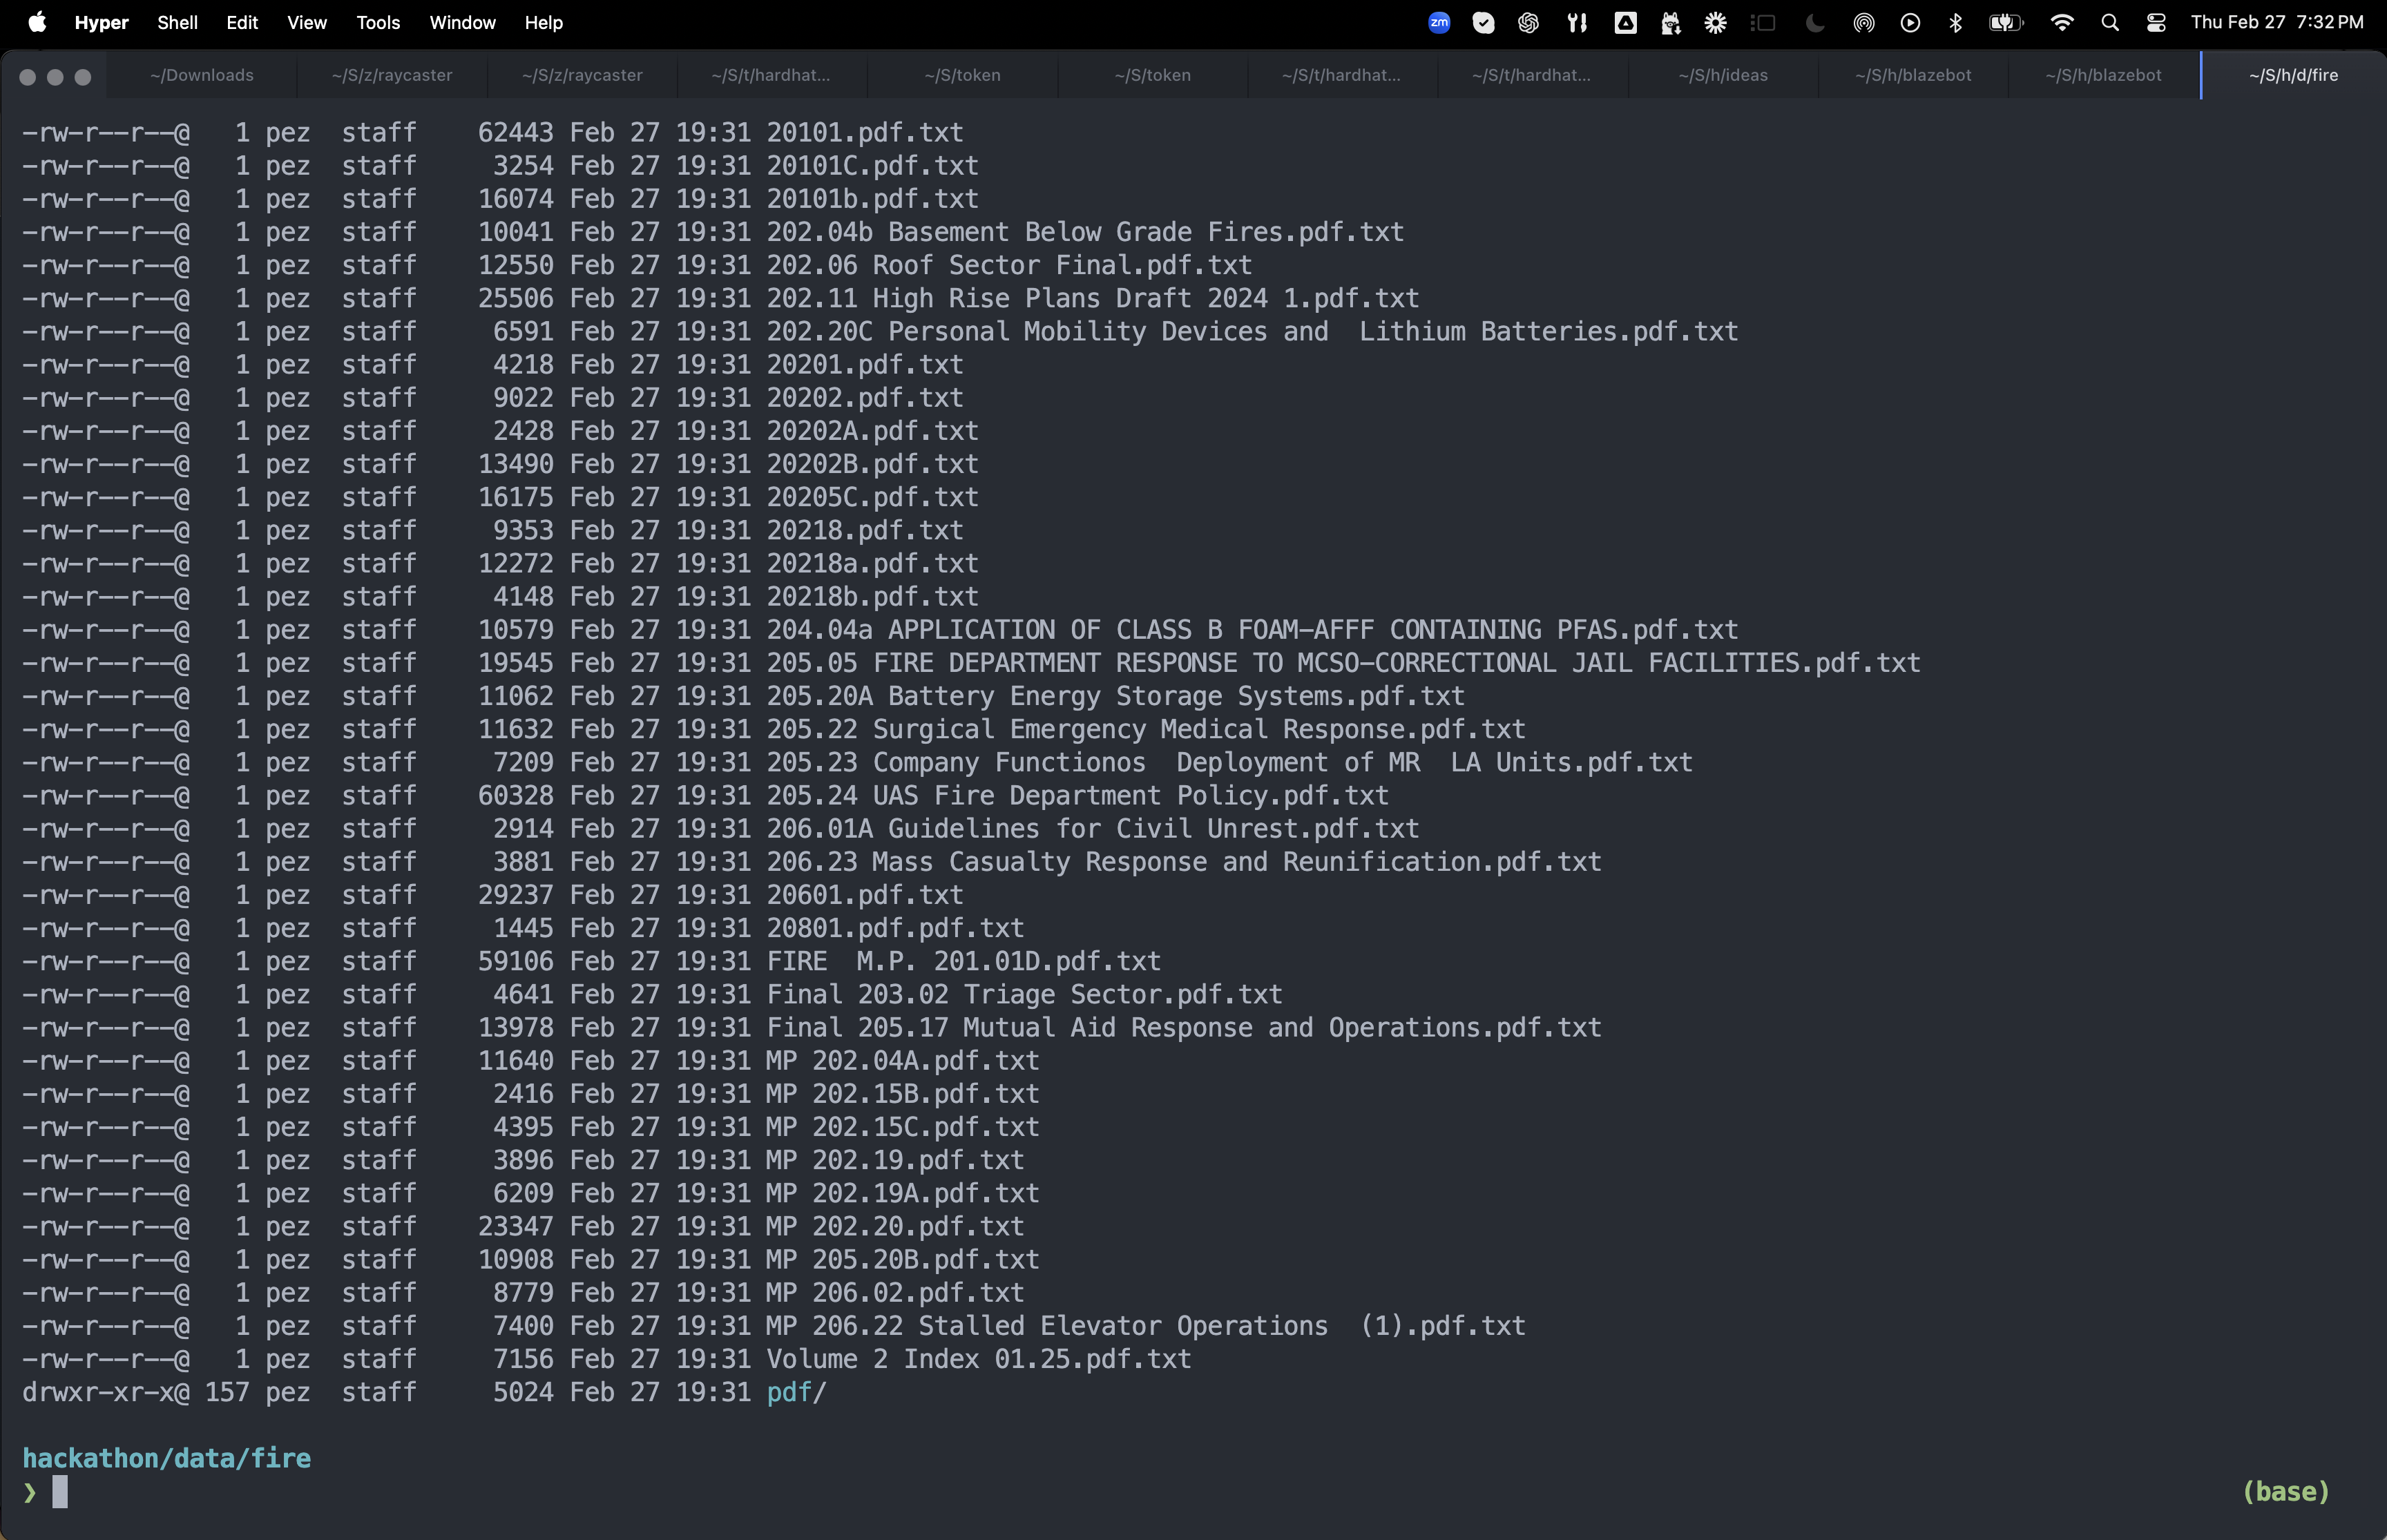
Task: Open the ChatGPT menu bar icon
Action: pyautogui.click(x=1528, y=22)
